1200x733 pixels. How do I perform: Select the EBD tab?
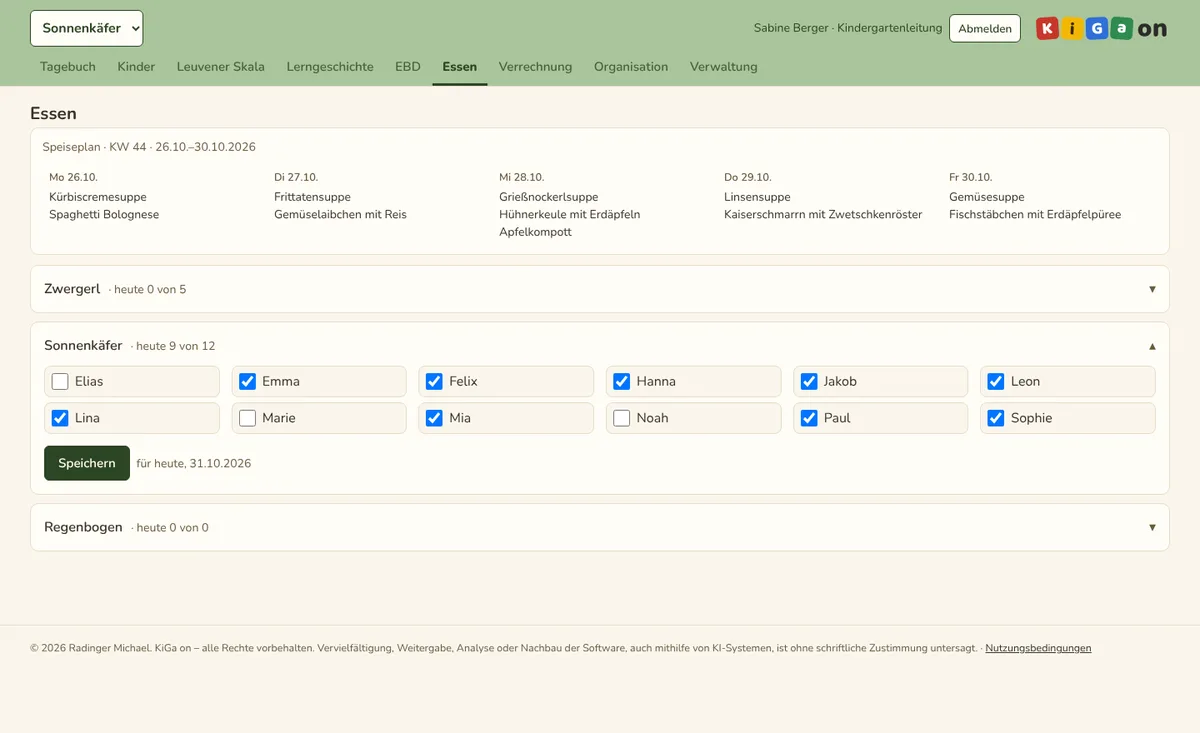408,67
